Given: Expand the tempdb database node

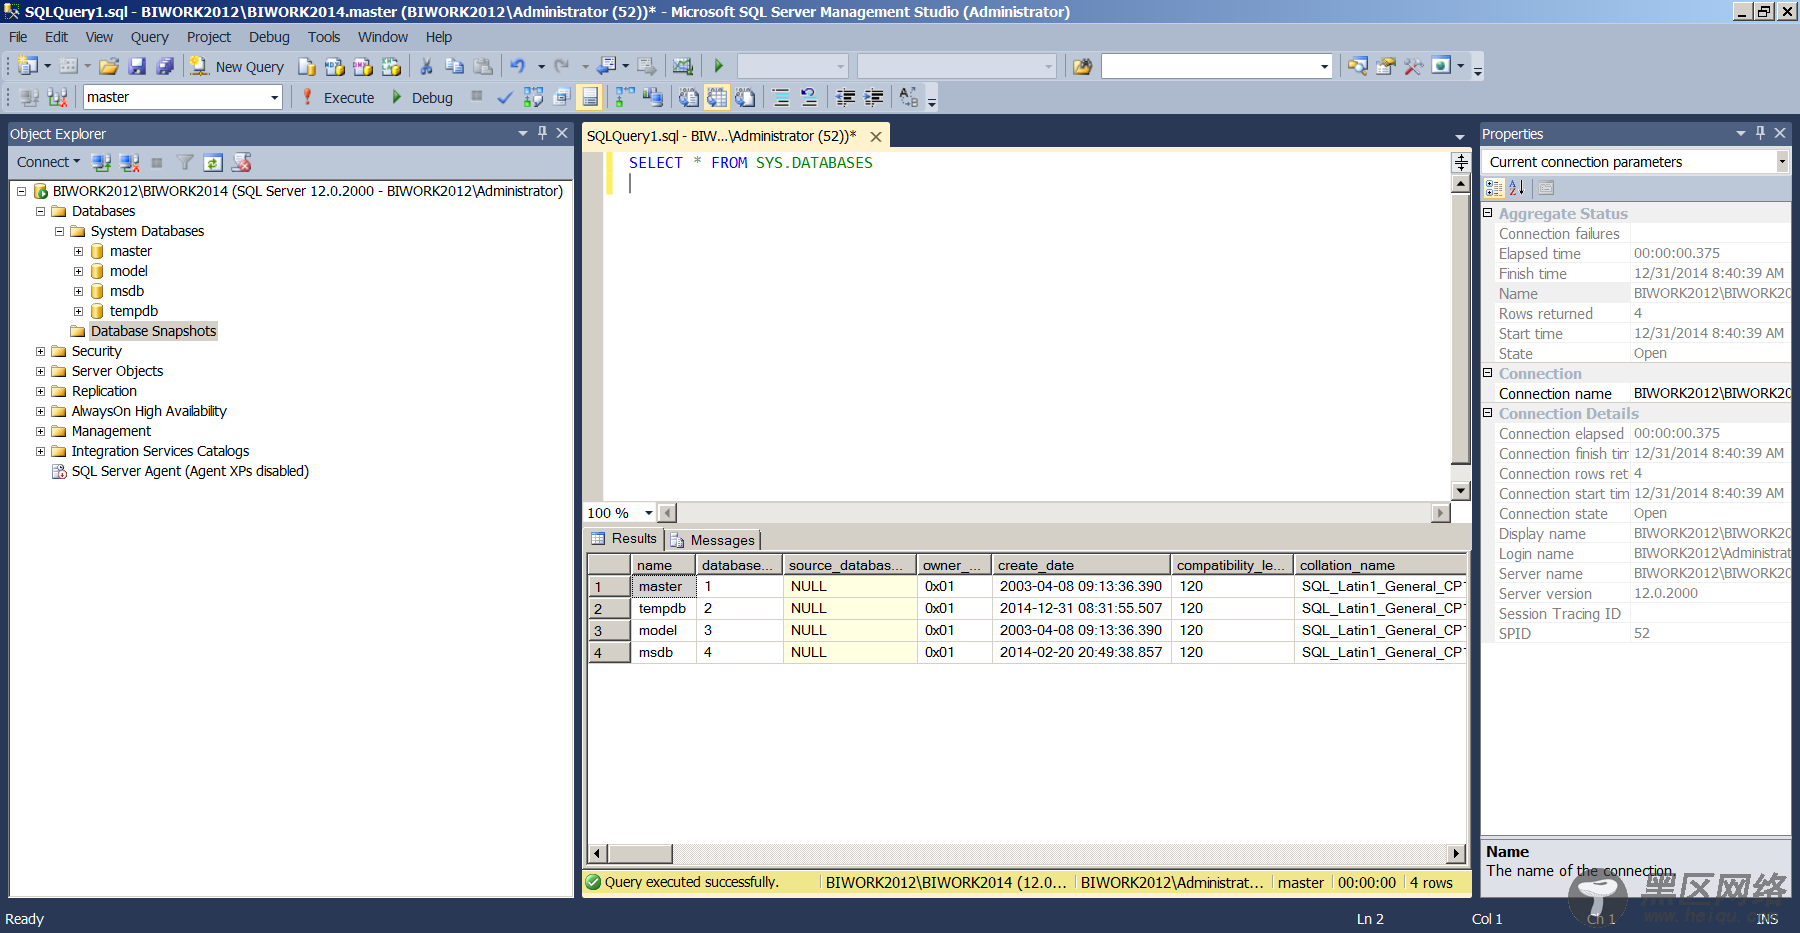Looking at the screenshot, I should 78,311.
